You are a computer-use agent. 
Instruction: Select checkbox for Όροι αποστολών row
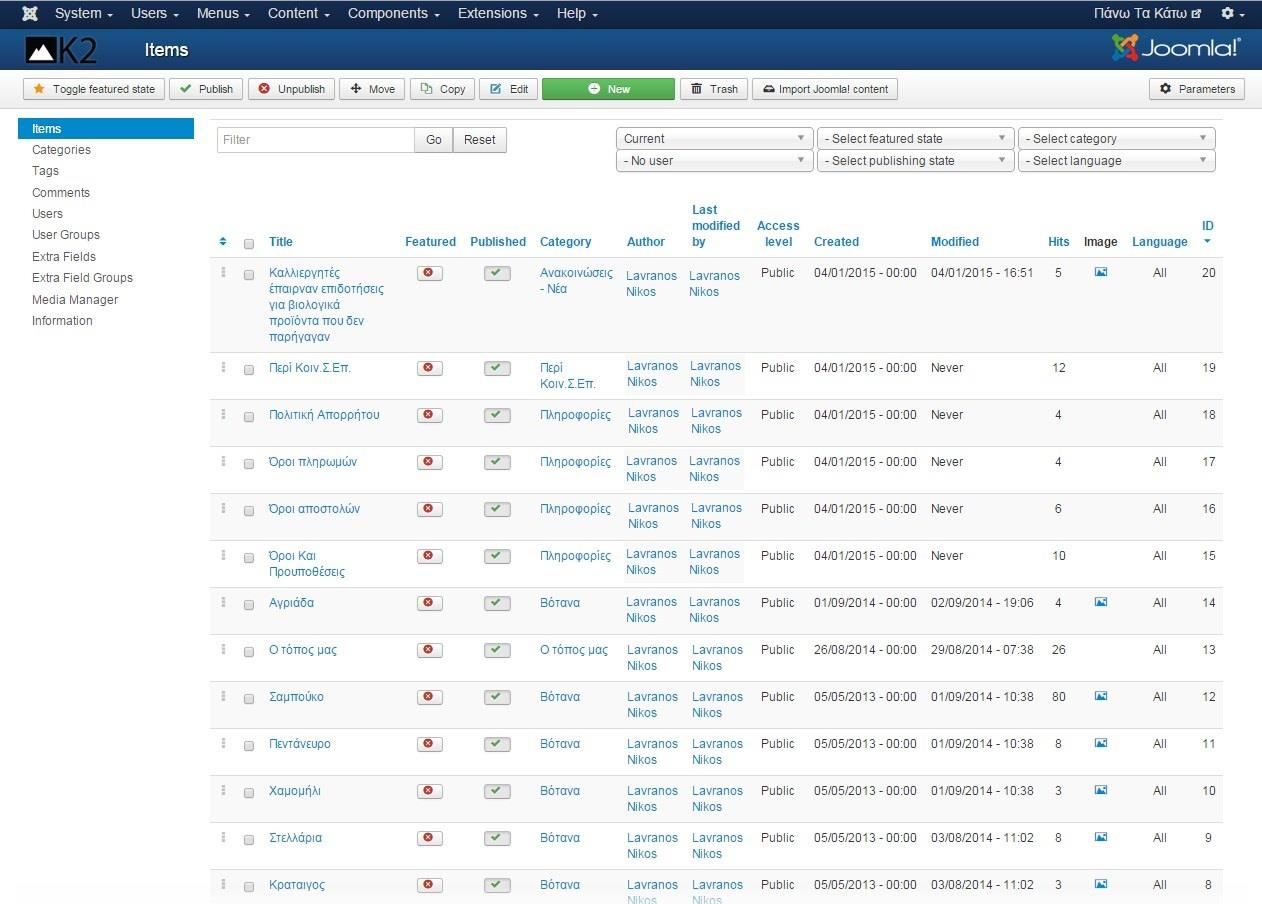pos(249,510)
